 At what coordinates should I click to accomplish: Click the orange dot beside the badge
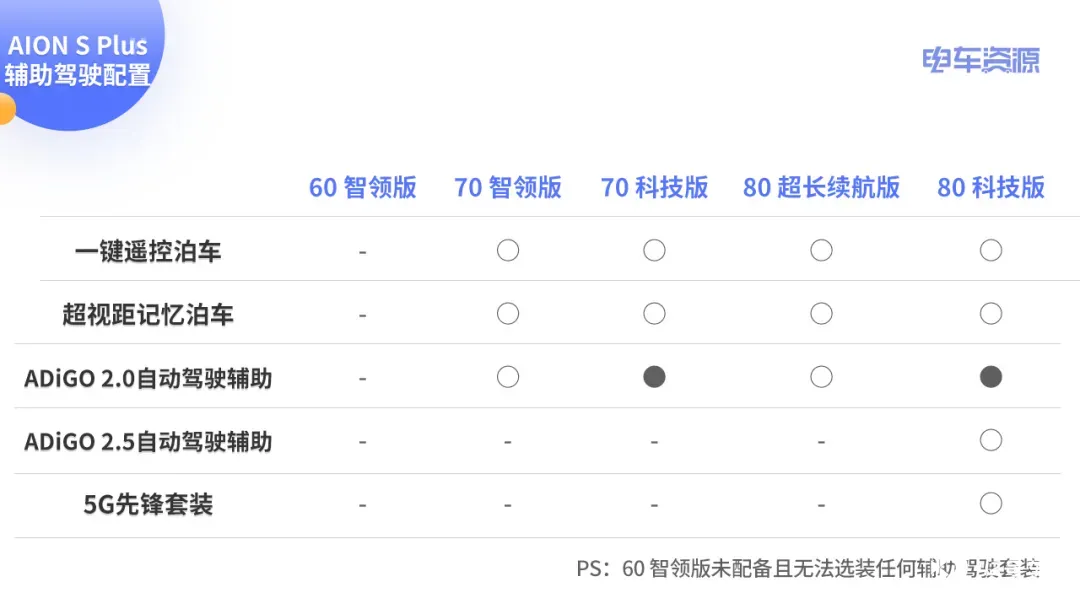click(6, 109)
